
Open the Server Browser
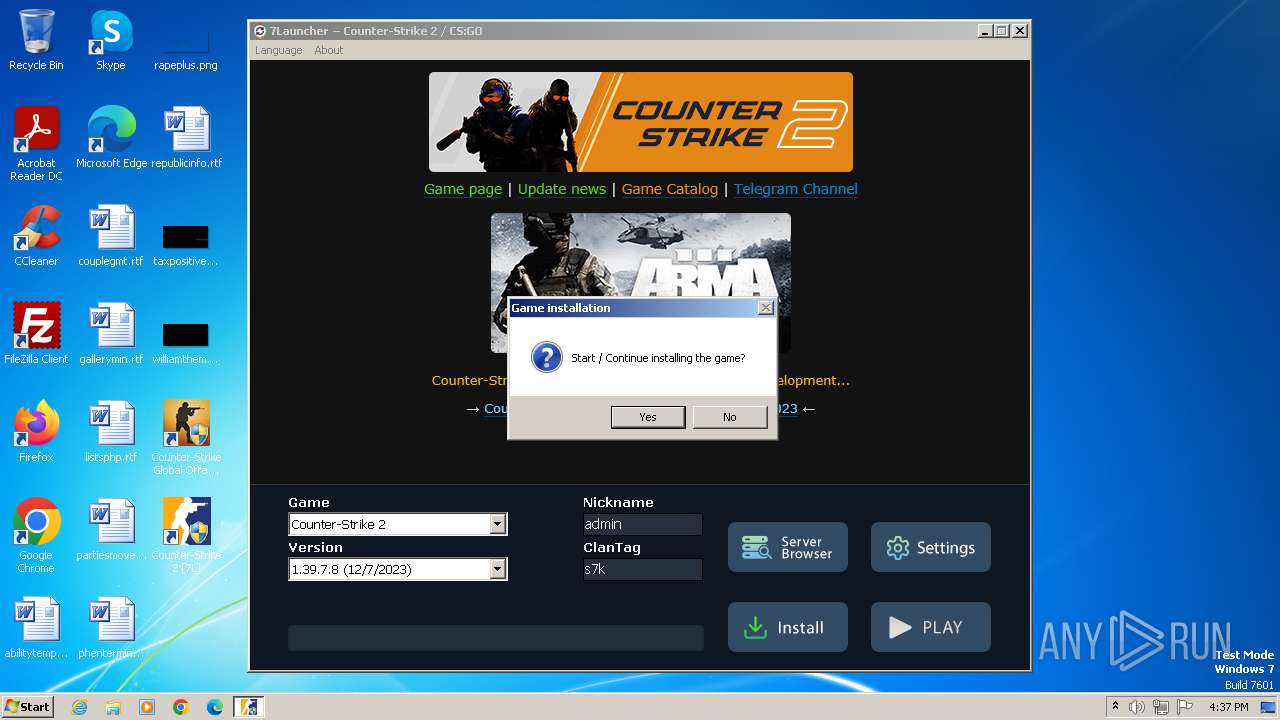point(788,547)
